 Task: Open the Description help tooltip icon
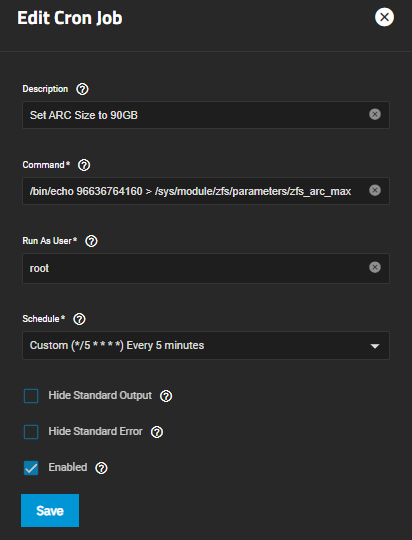[x=82, y=89]
